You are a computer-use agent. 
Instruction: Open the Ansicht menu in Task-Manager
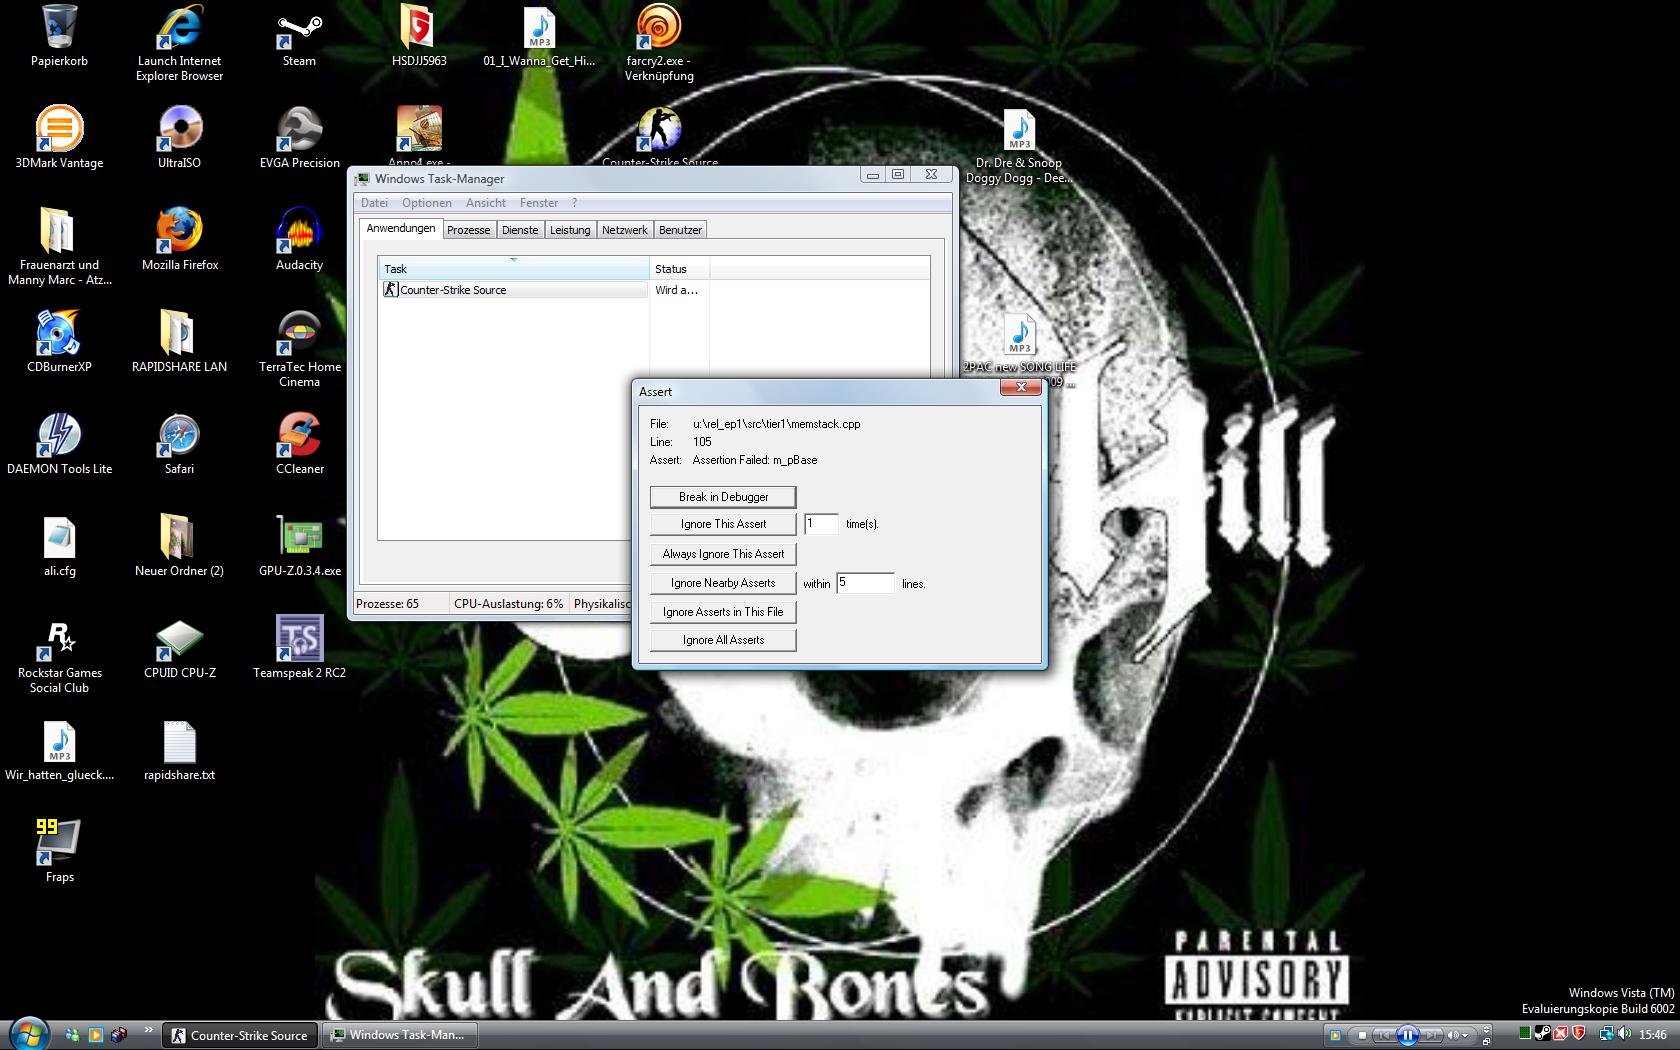(486, 203)
